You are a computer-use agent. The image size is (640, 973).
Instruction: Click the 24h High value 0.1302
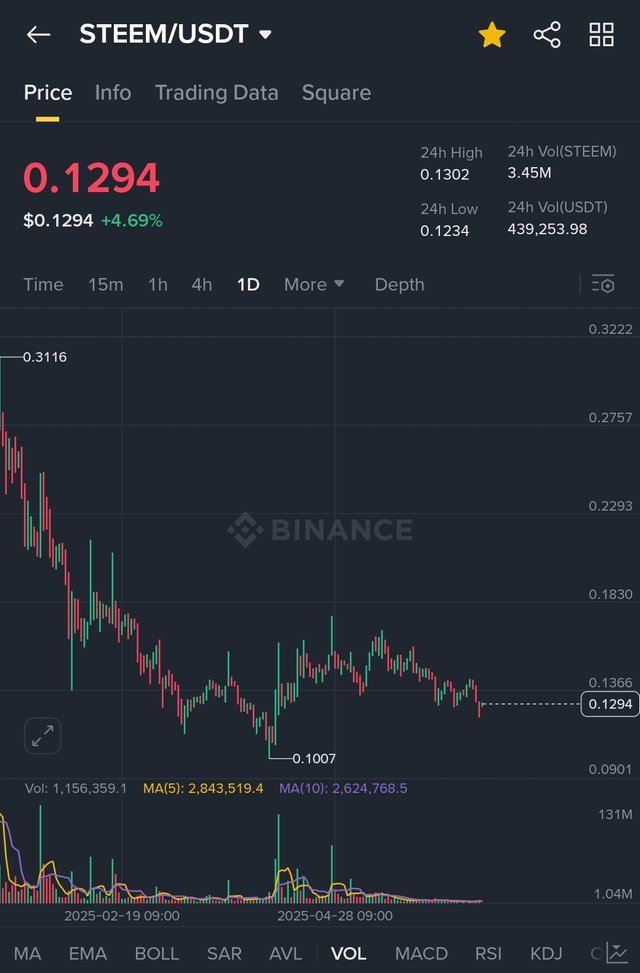(x=444, y=174)
